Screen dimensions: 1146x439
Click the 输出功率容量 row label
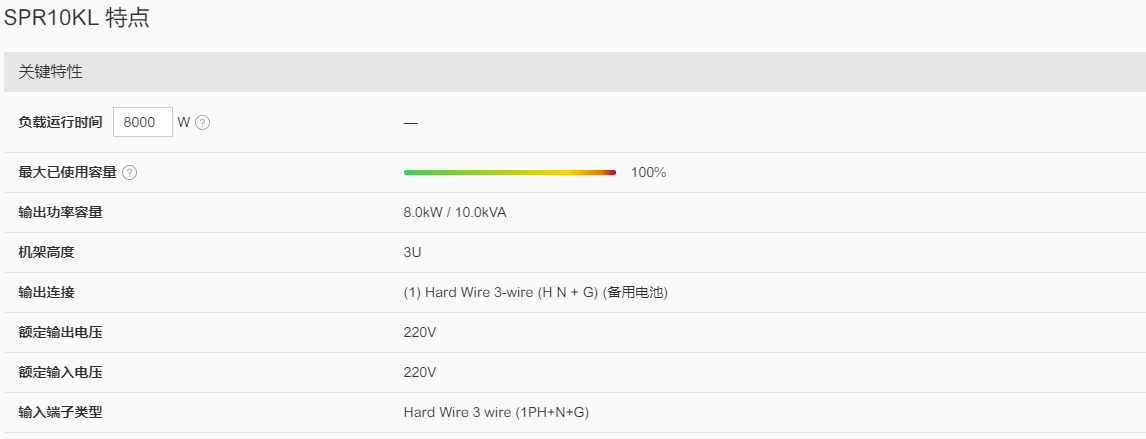pos(60,213)
